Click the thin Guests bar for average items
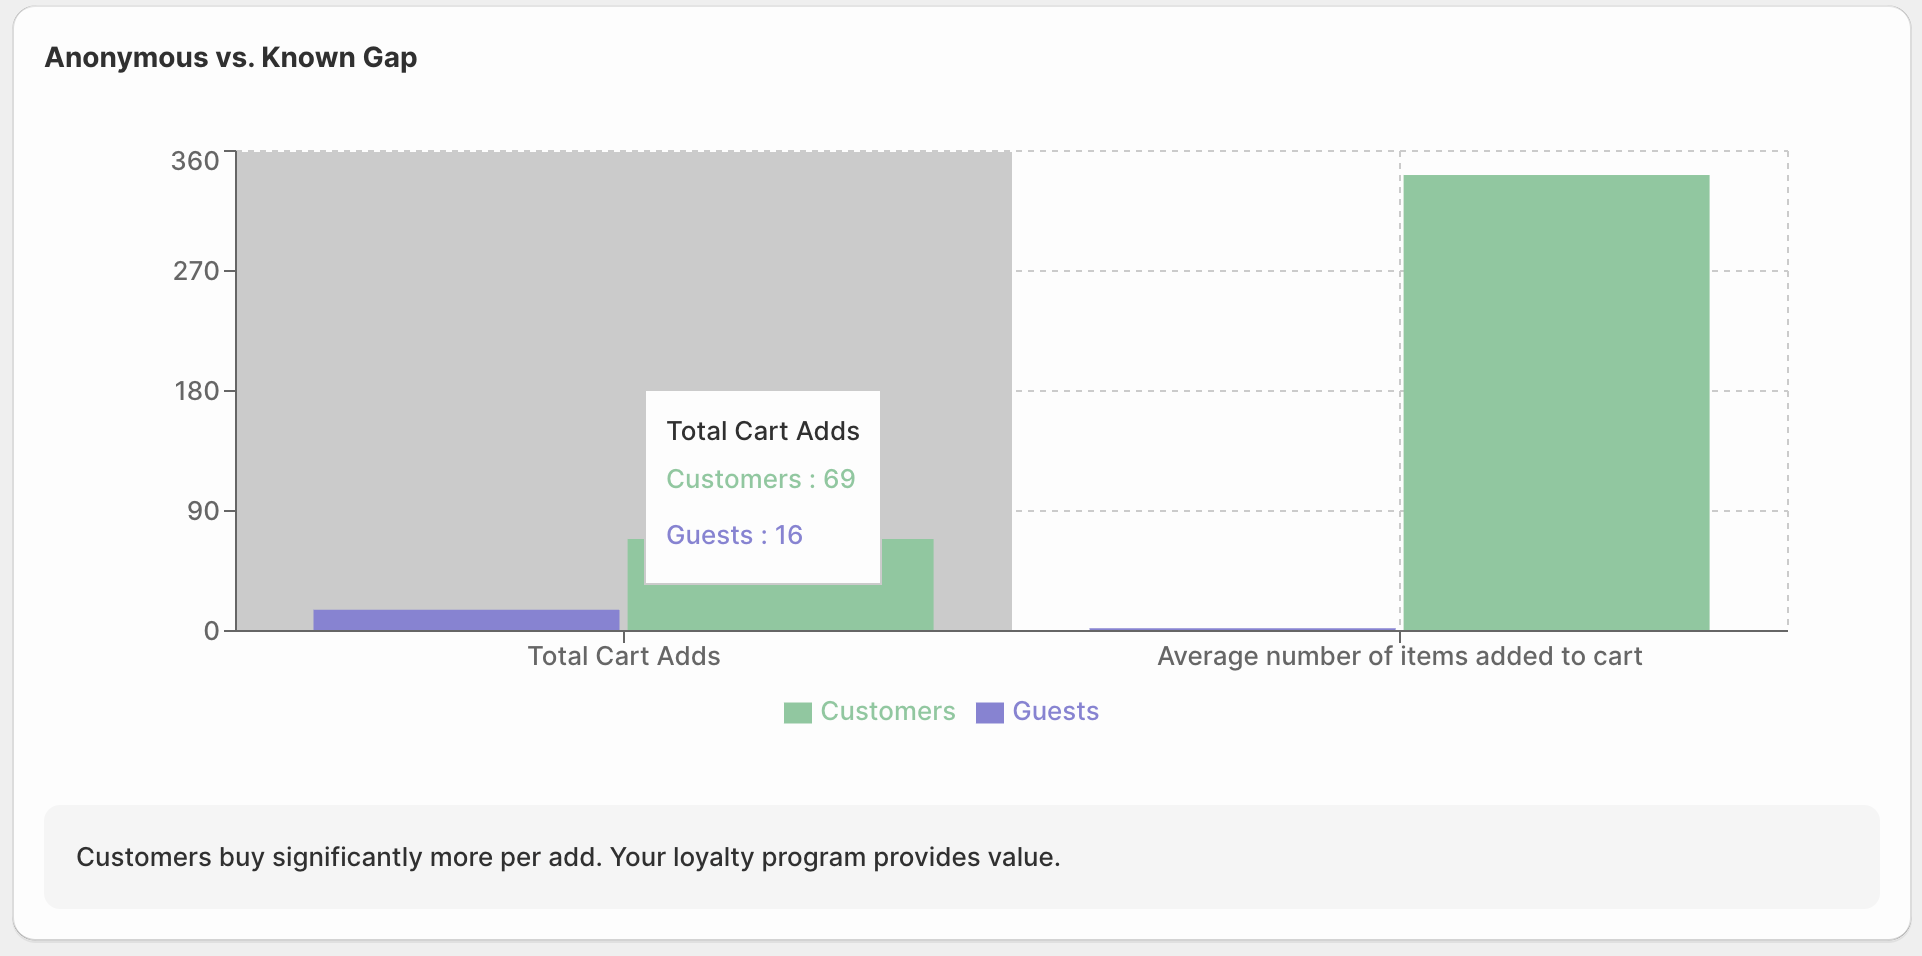This screenshot has width=1922, height=956. [1242, 629]
